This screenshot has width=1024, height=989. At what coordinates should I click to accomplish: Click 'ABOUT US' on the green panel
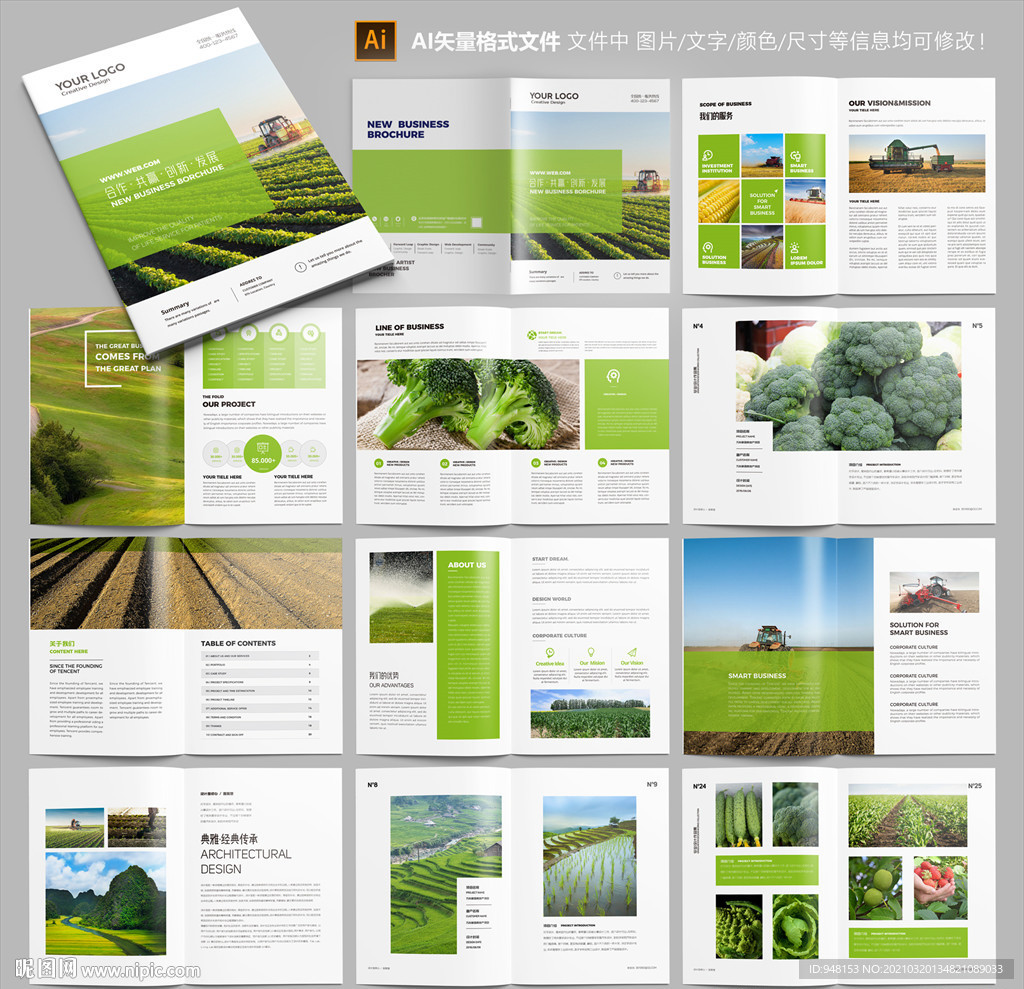coord(467,565)
